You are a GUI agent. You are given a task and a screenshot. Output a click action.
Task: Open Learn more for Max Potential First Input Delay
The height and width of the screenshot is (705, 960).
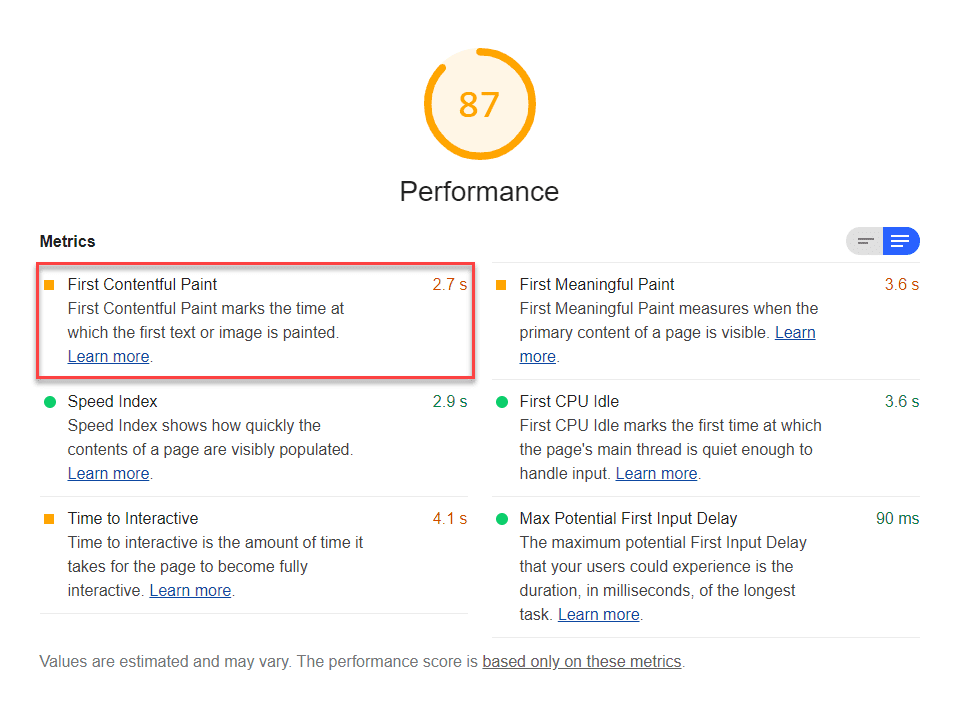click(x=599, y=614)
